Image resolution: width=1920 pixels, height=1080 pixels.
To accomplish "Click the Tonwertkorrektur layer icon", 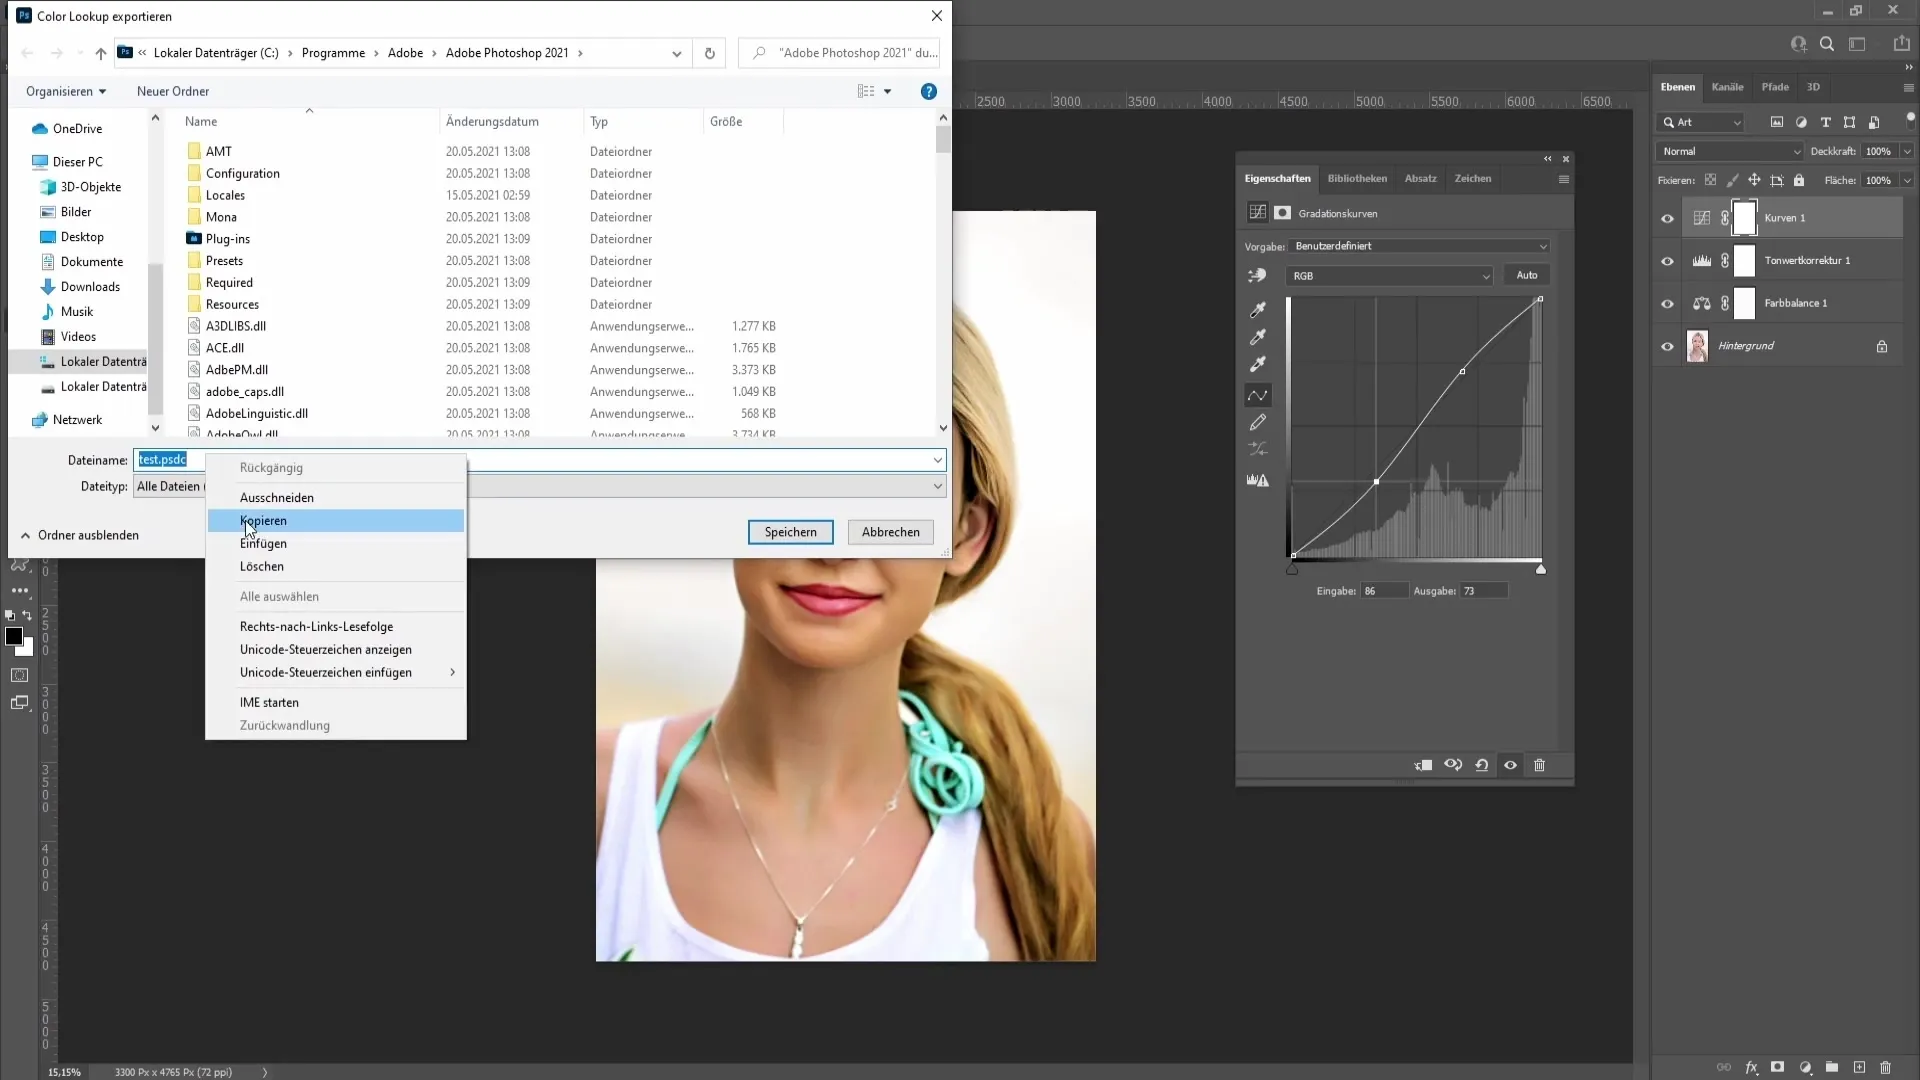I will pyautogui.click(x=1701, y=260).
